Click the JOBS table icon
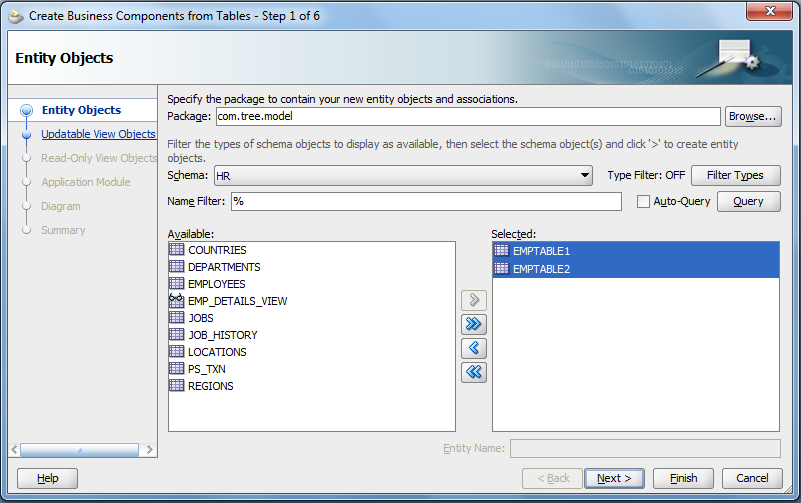The width and height of the screenshot is (801, 503). pos(176,317)
